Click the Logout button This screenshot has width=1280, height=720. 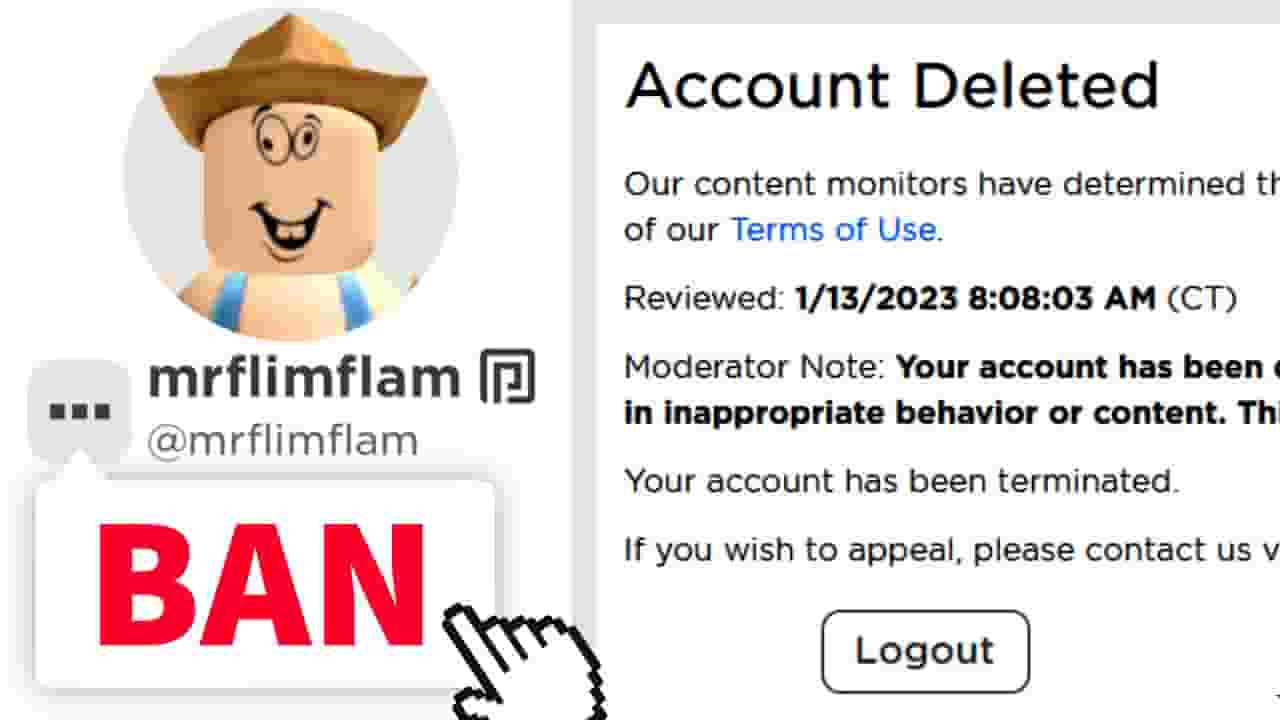pos(925,651)
